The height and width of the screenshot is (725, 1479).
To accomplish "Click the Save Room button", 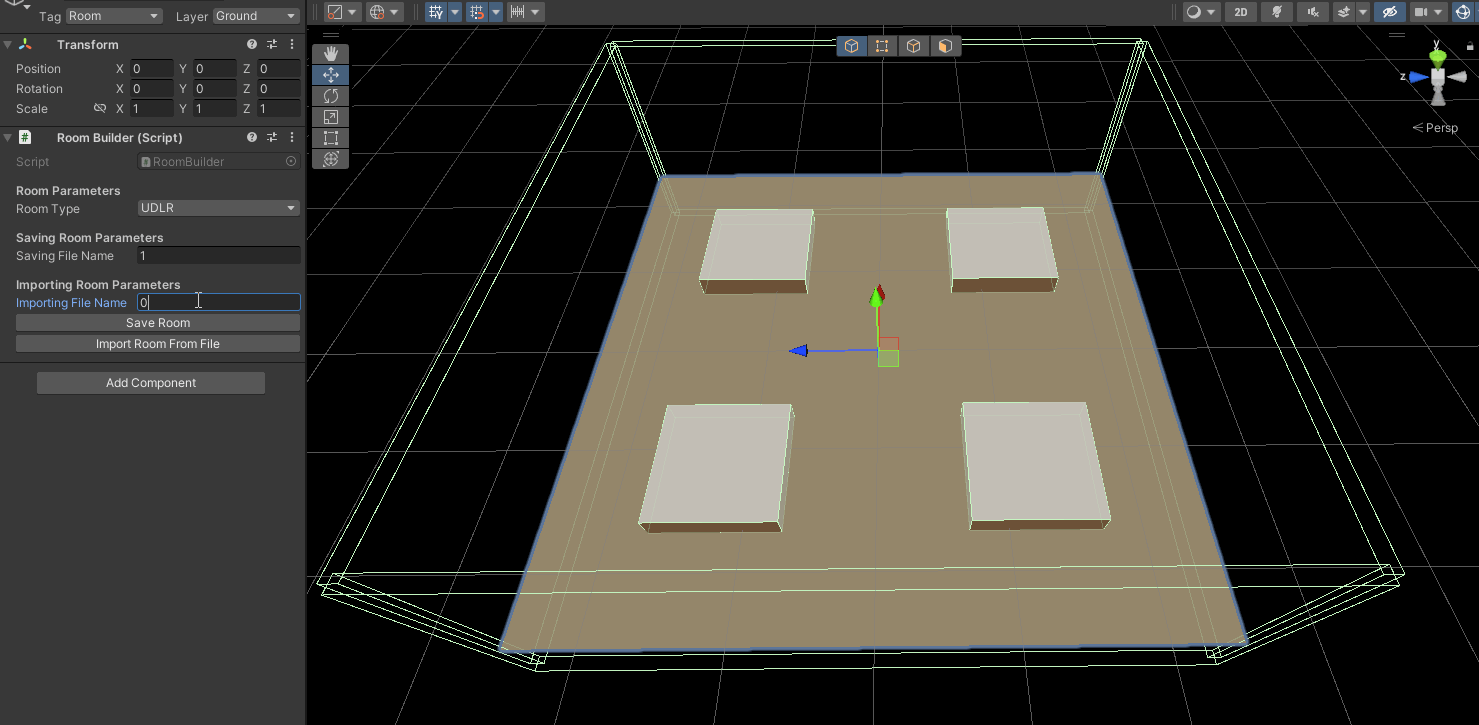I will (158, 323).
